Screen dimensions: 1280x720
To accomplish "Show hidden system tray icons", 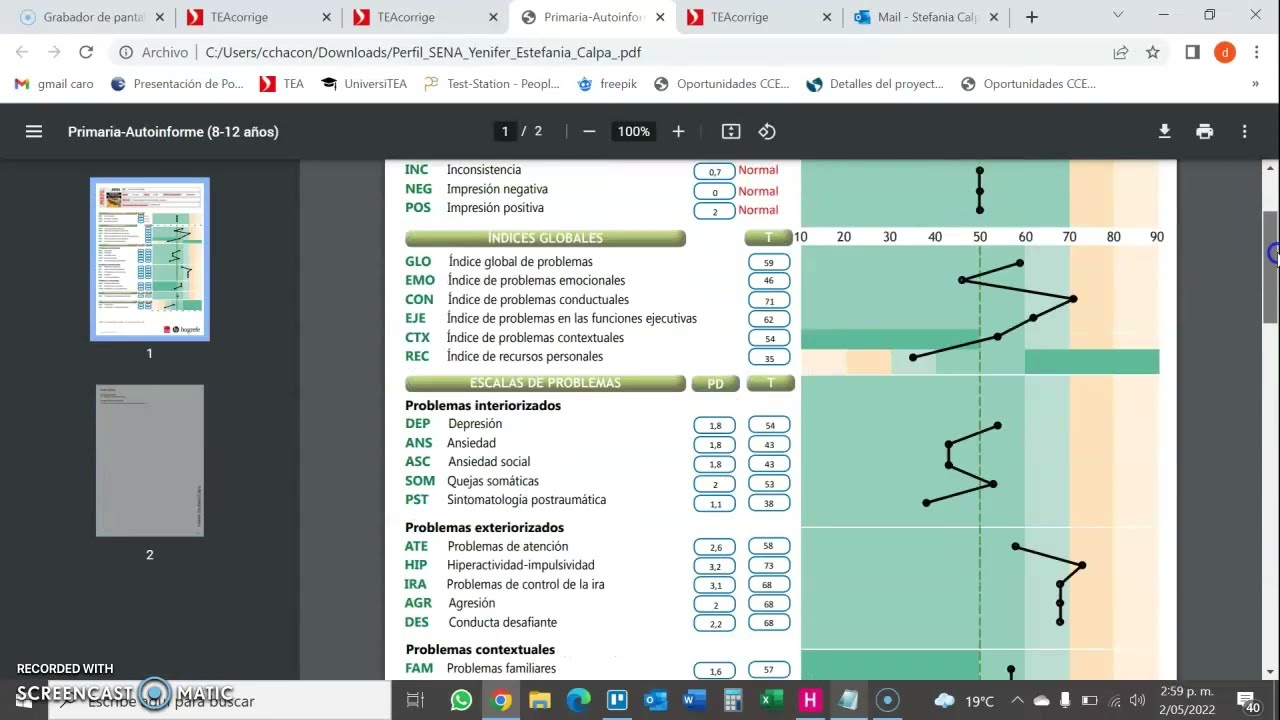I will 1016,700.
